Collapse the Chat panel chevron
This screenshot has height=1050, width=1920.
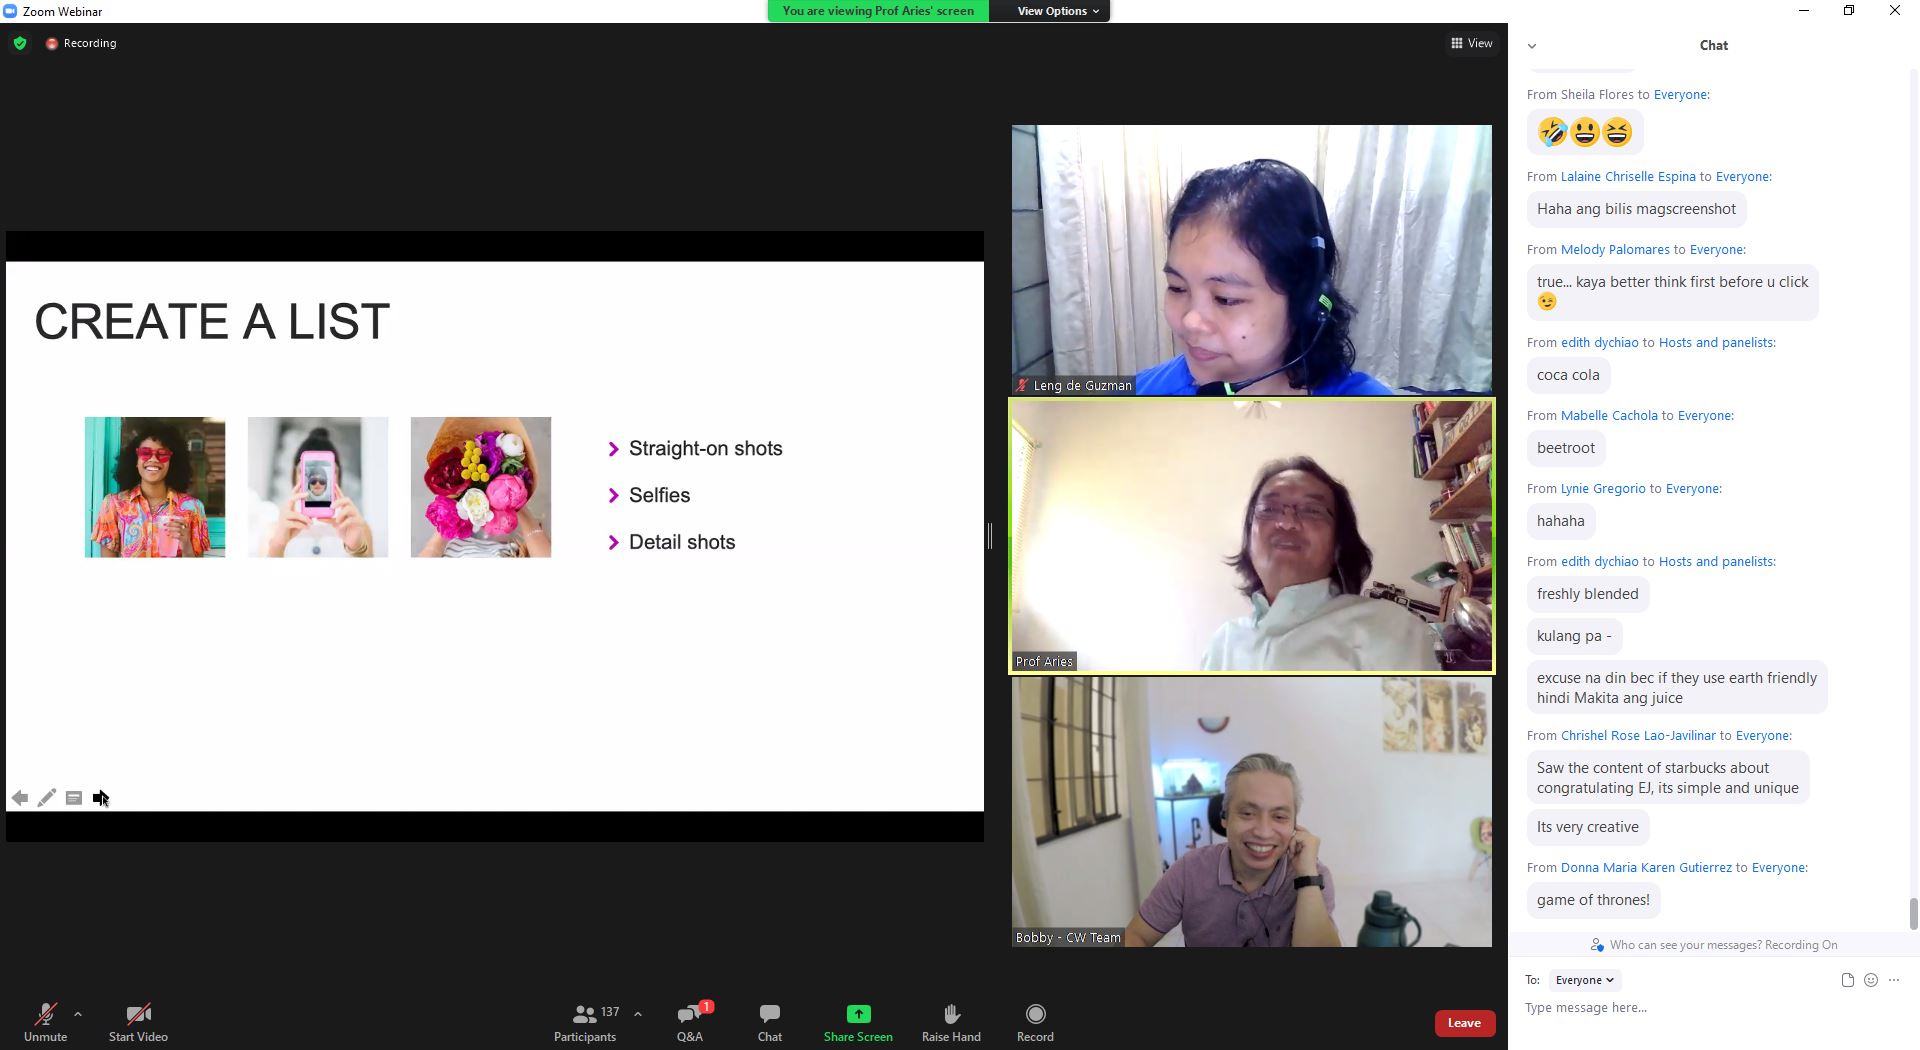coord(1532,46)
